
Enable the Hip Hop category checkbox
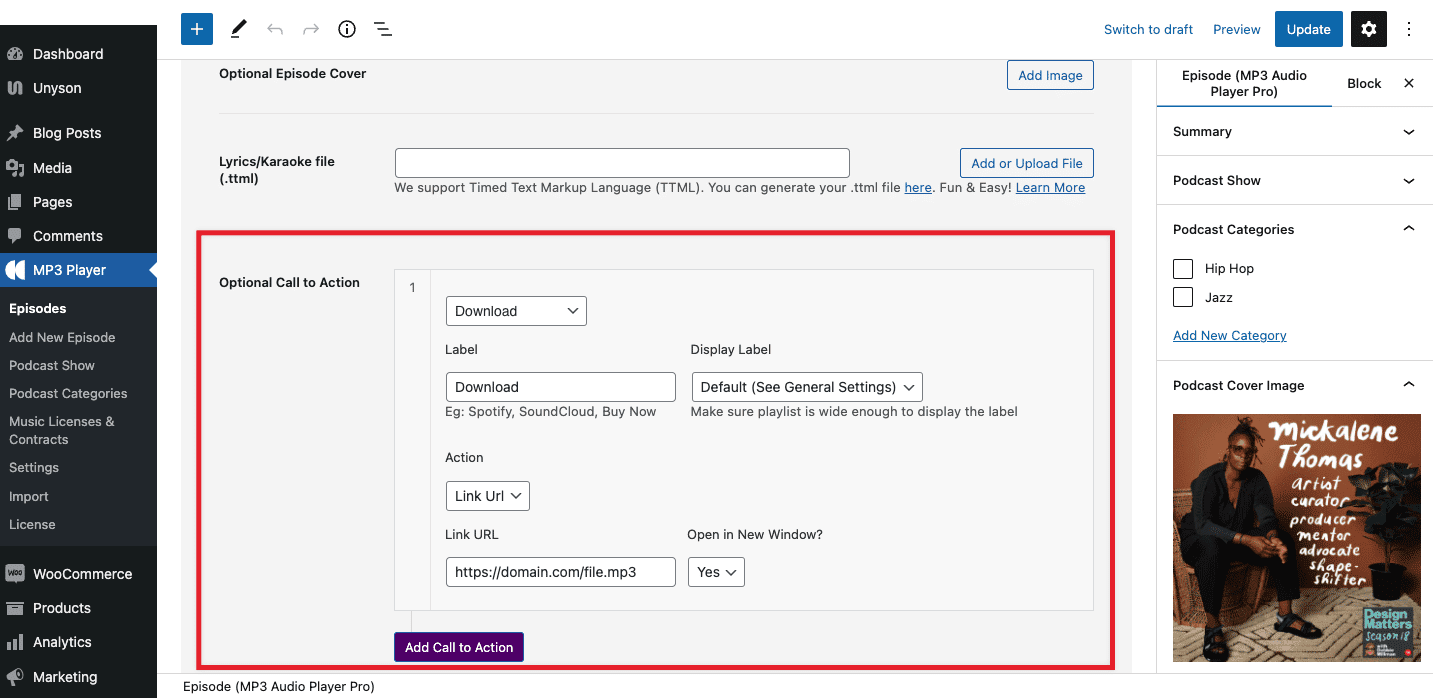(1183, 268)
